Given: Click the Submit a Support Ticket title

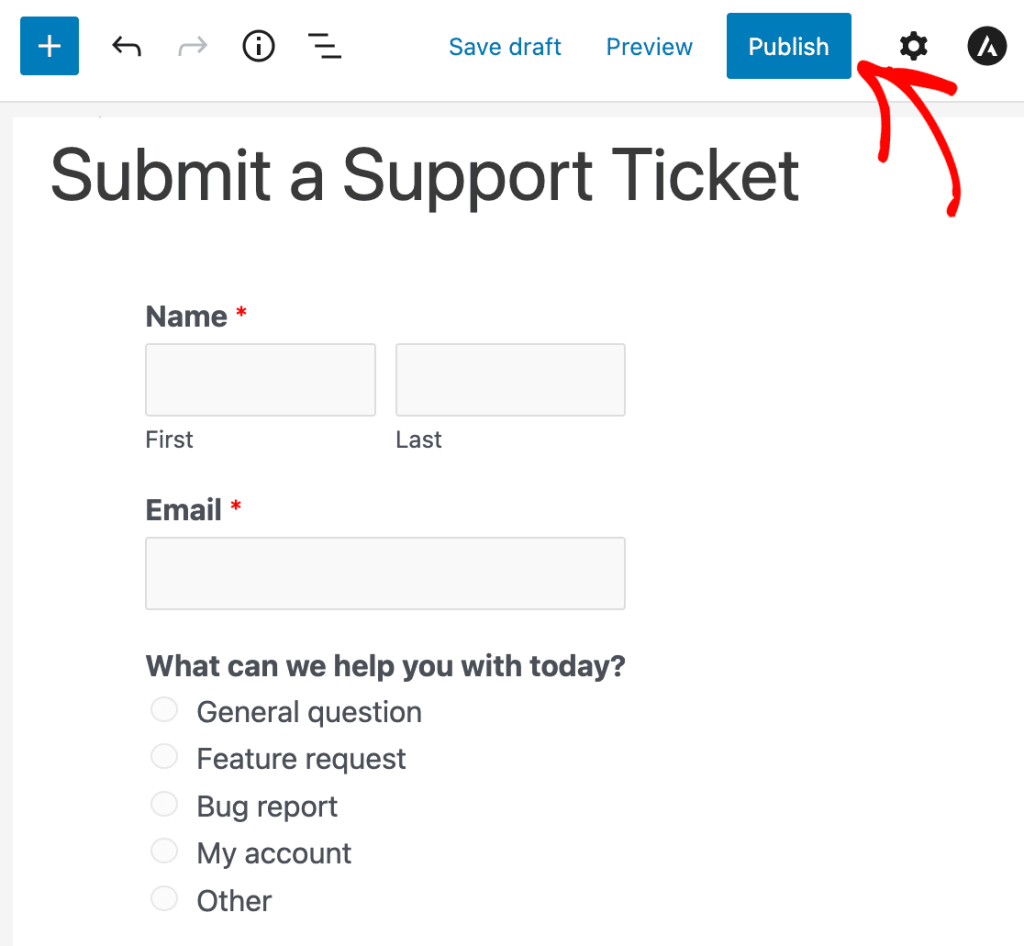Looking at the screenshot, I should (x=425, y=175).
